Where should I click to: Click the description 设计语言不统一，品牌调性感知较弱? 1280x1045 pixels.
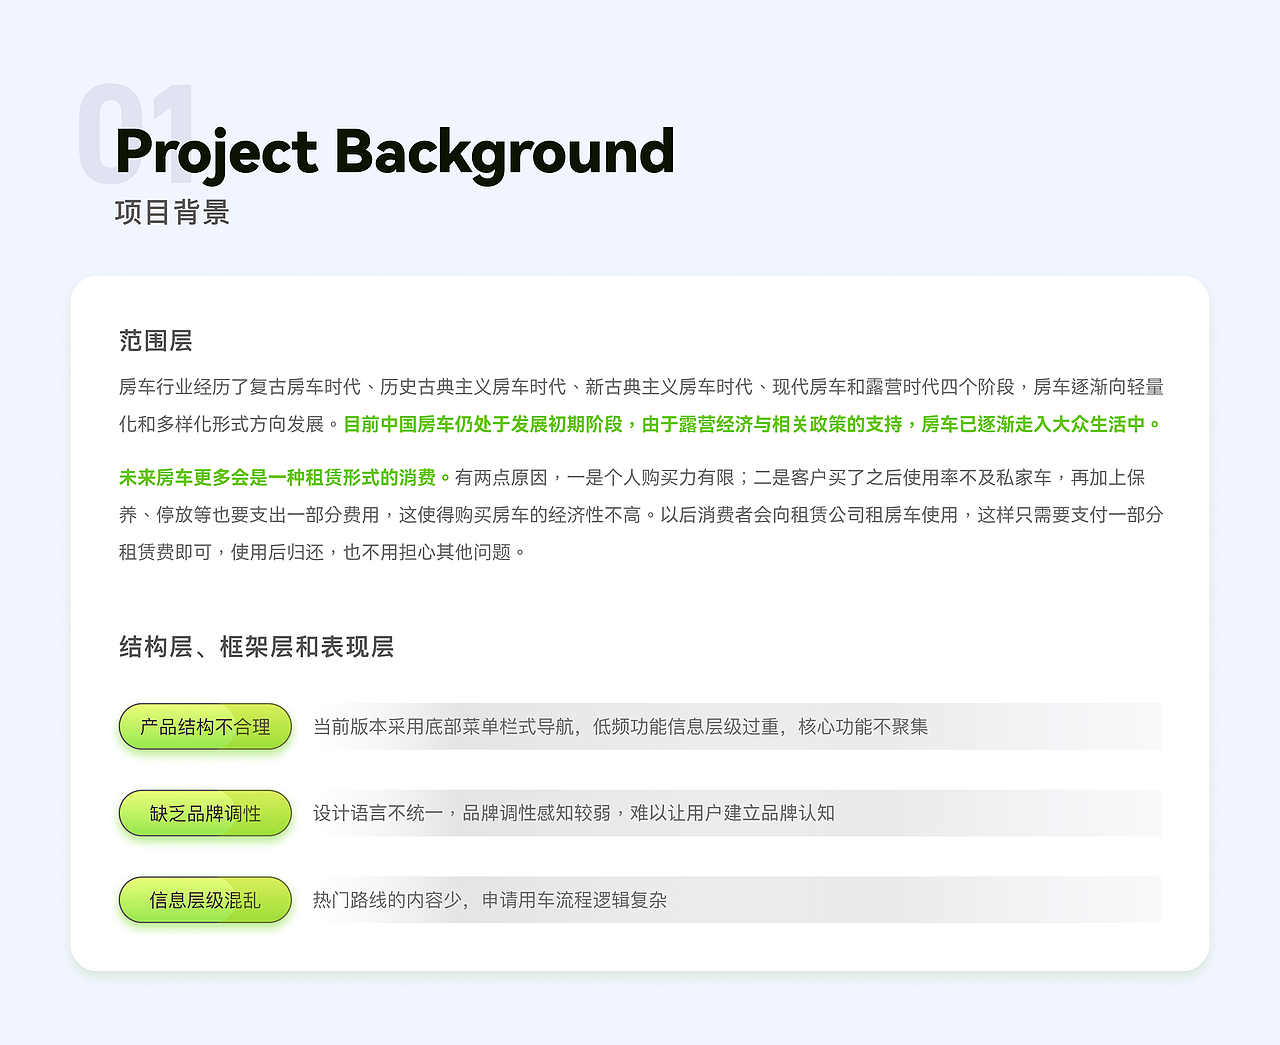[574, 814]
